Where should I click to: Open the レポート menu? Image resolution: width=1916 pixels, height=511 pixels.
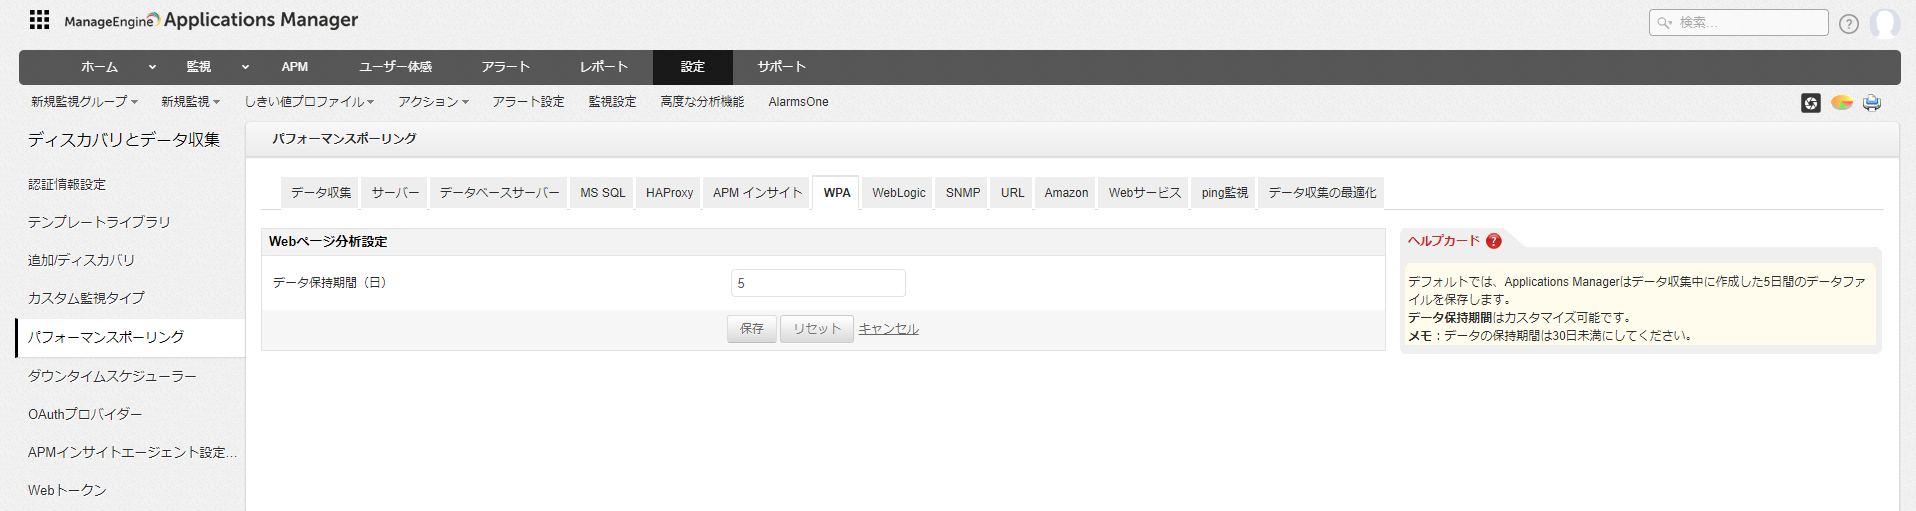click(x=604, y=67)
